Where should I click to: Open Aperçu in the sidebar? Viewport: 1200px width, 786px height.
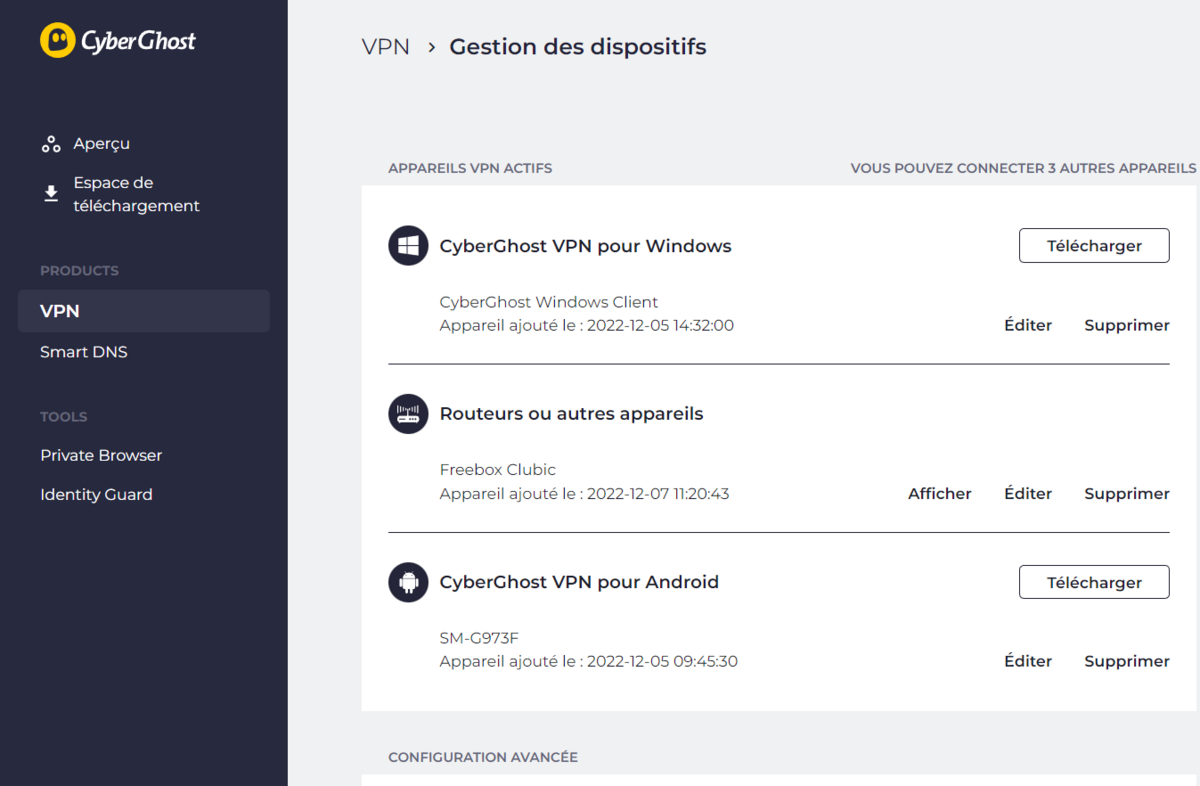(101, 144)
